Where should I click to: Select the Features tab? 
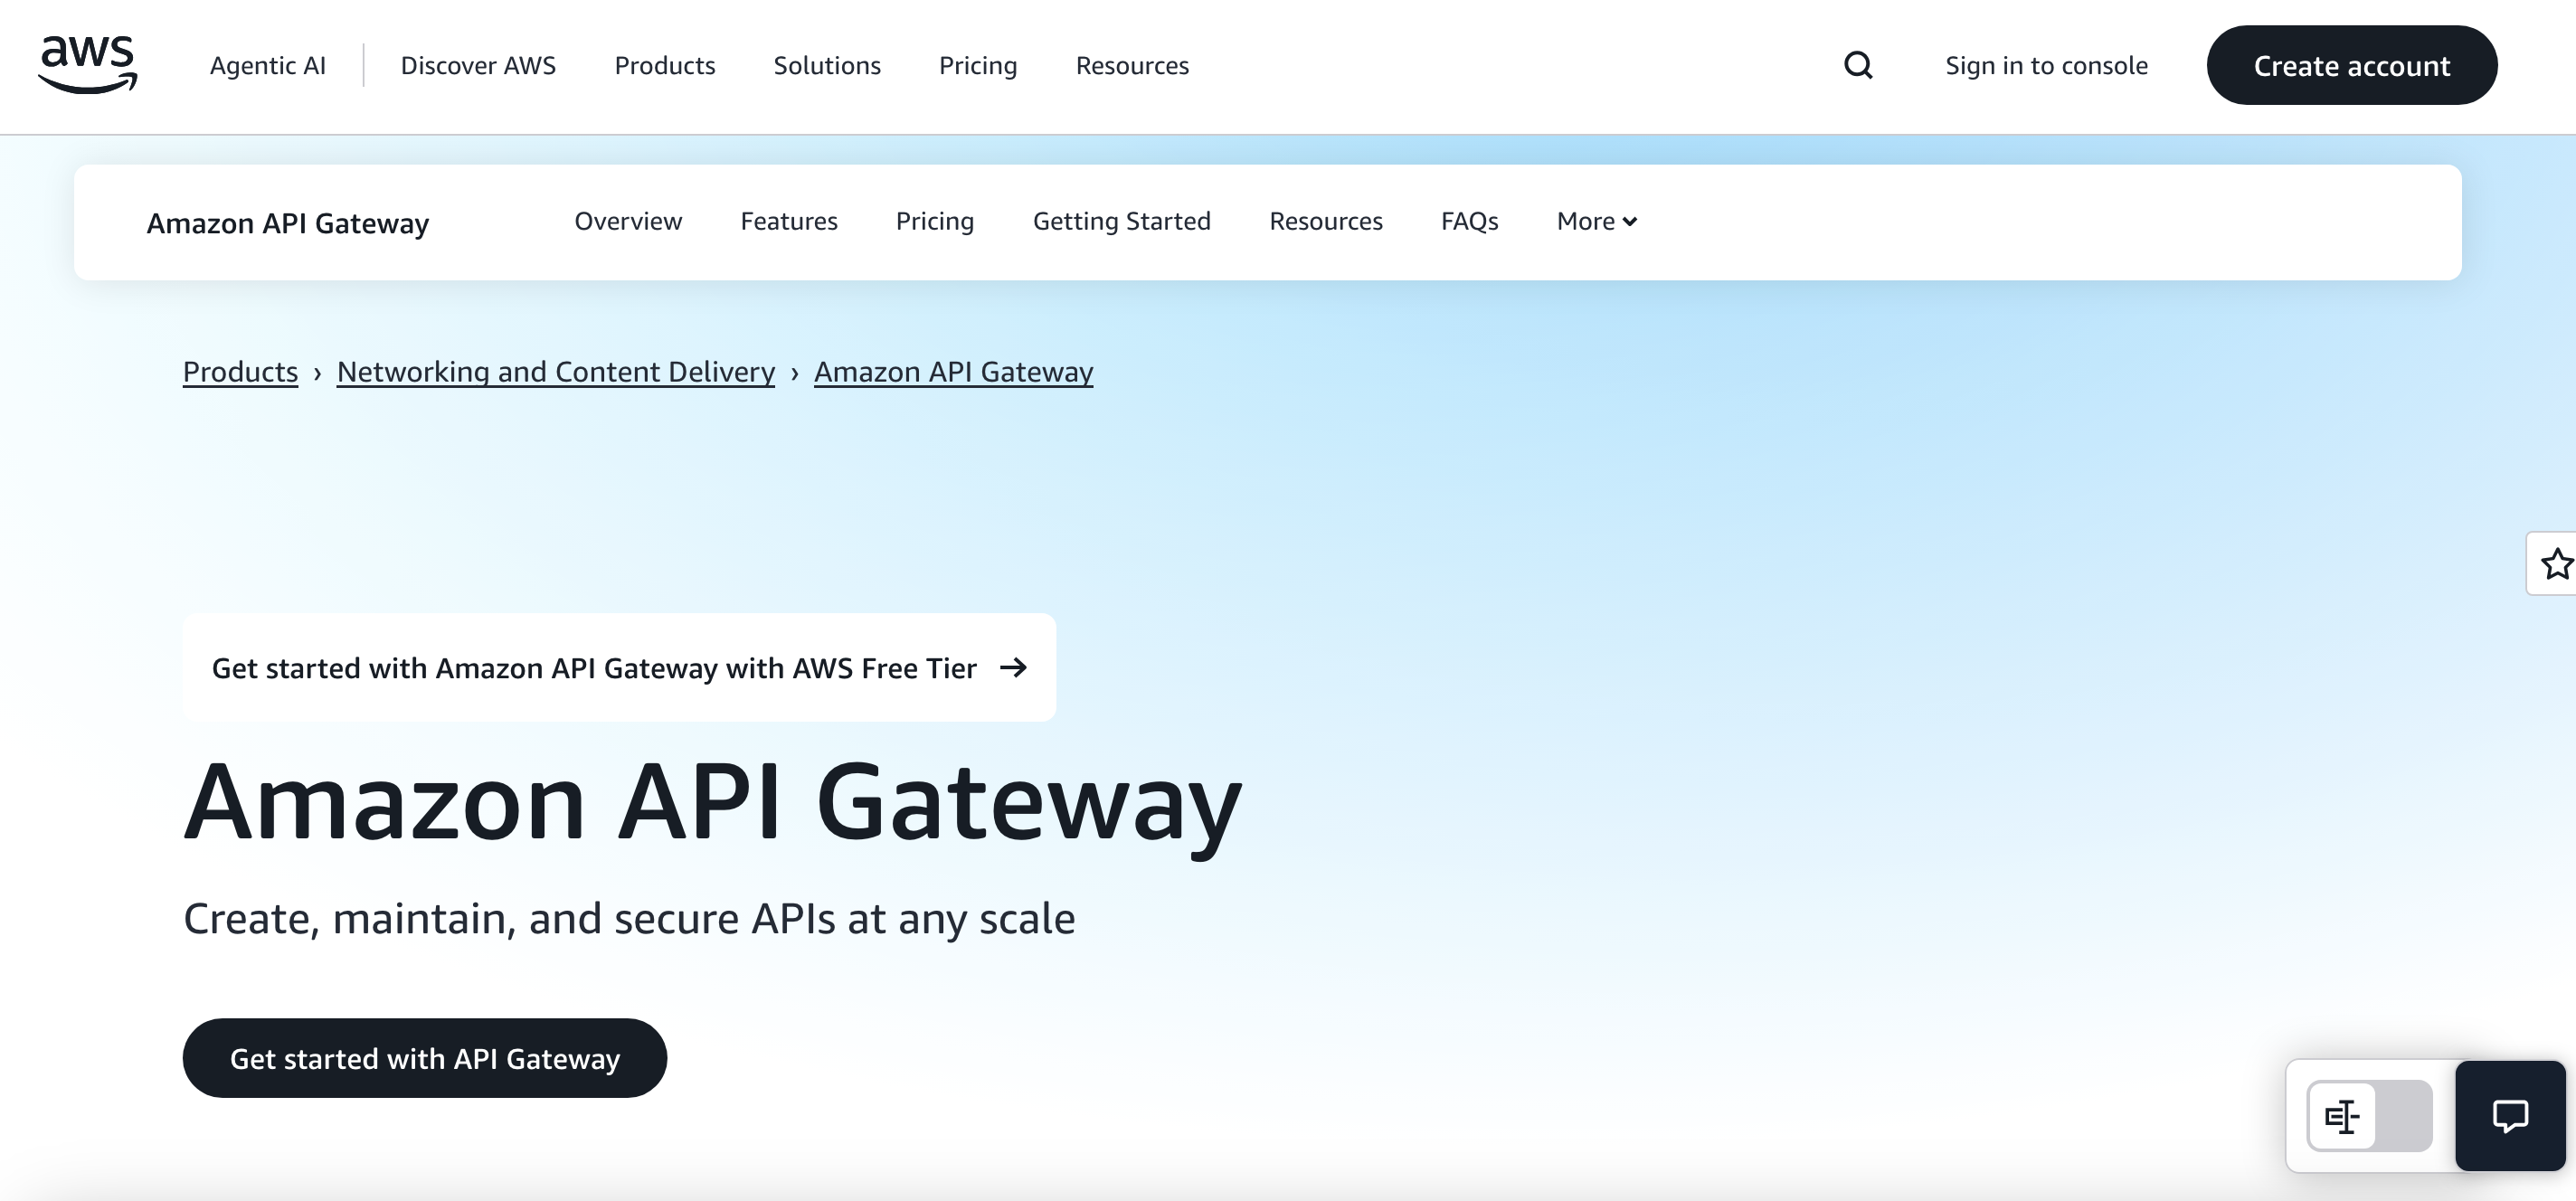[789, 221]
